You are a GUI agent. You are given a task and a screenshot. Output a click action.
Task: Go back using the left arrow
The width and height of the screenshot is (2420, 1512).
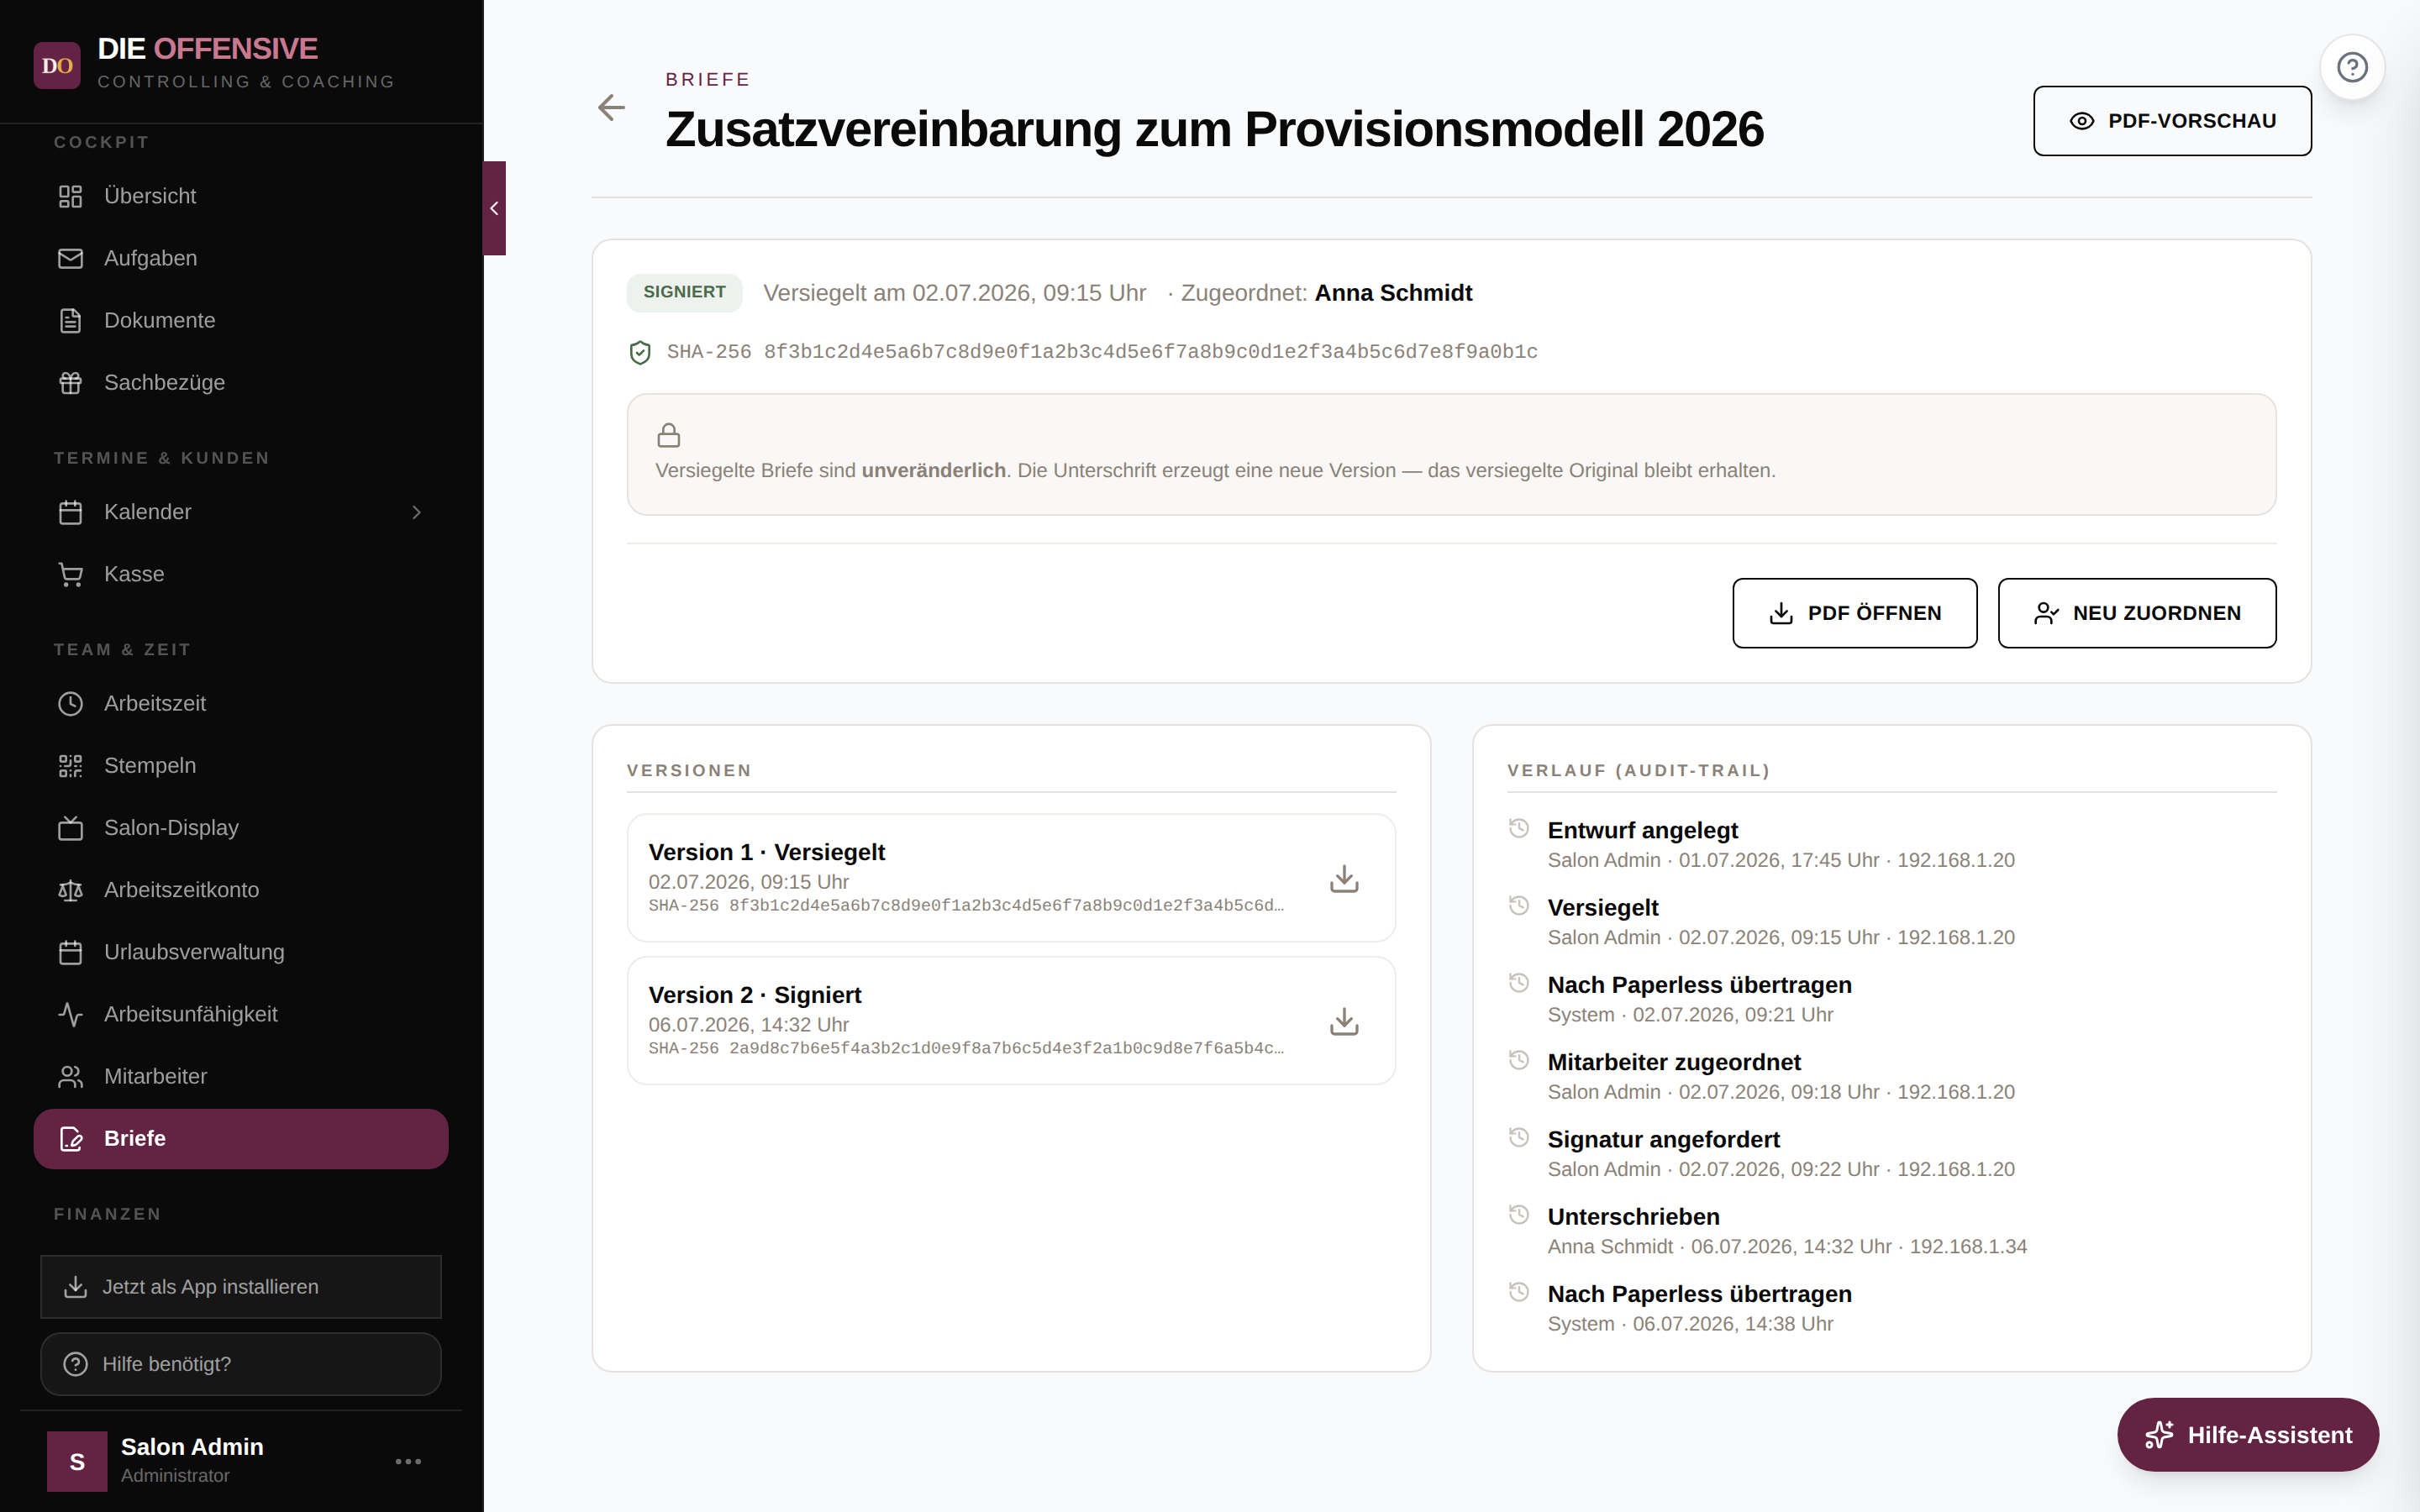click(611, 107)
